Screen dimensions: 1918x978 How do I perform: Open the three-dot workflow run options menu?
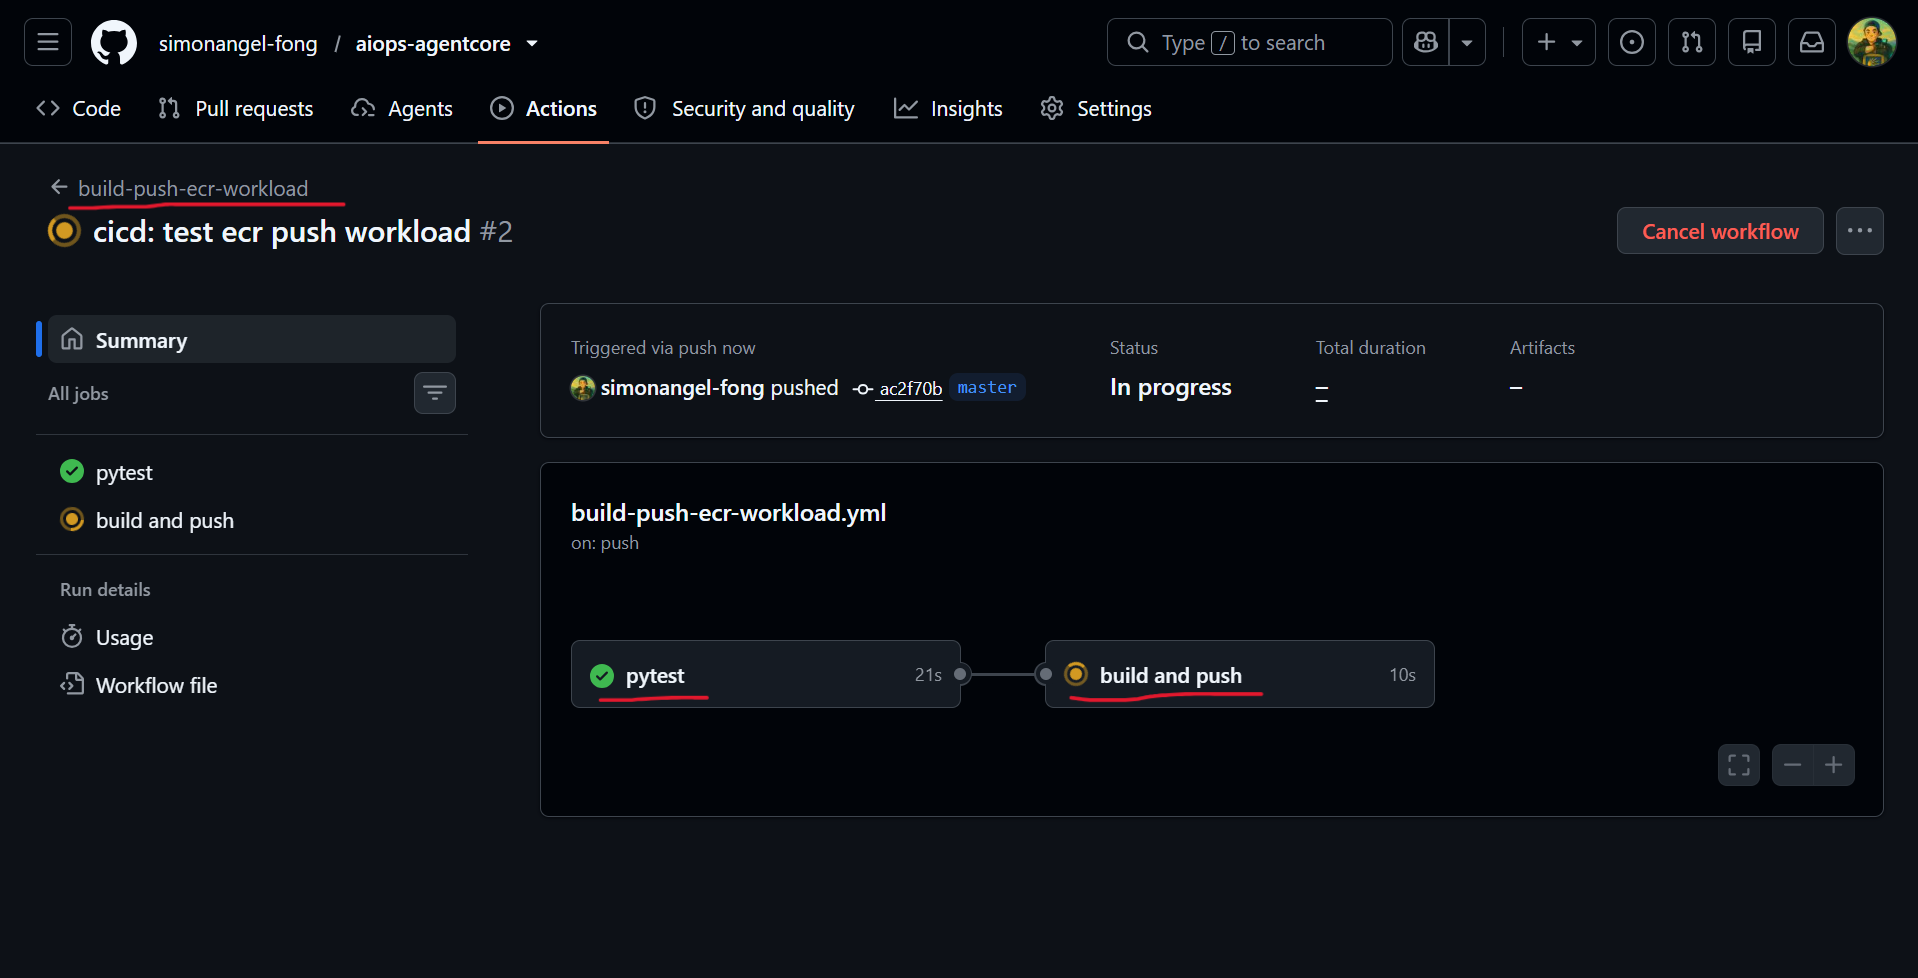point(1860,231)
